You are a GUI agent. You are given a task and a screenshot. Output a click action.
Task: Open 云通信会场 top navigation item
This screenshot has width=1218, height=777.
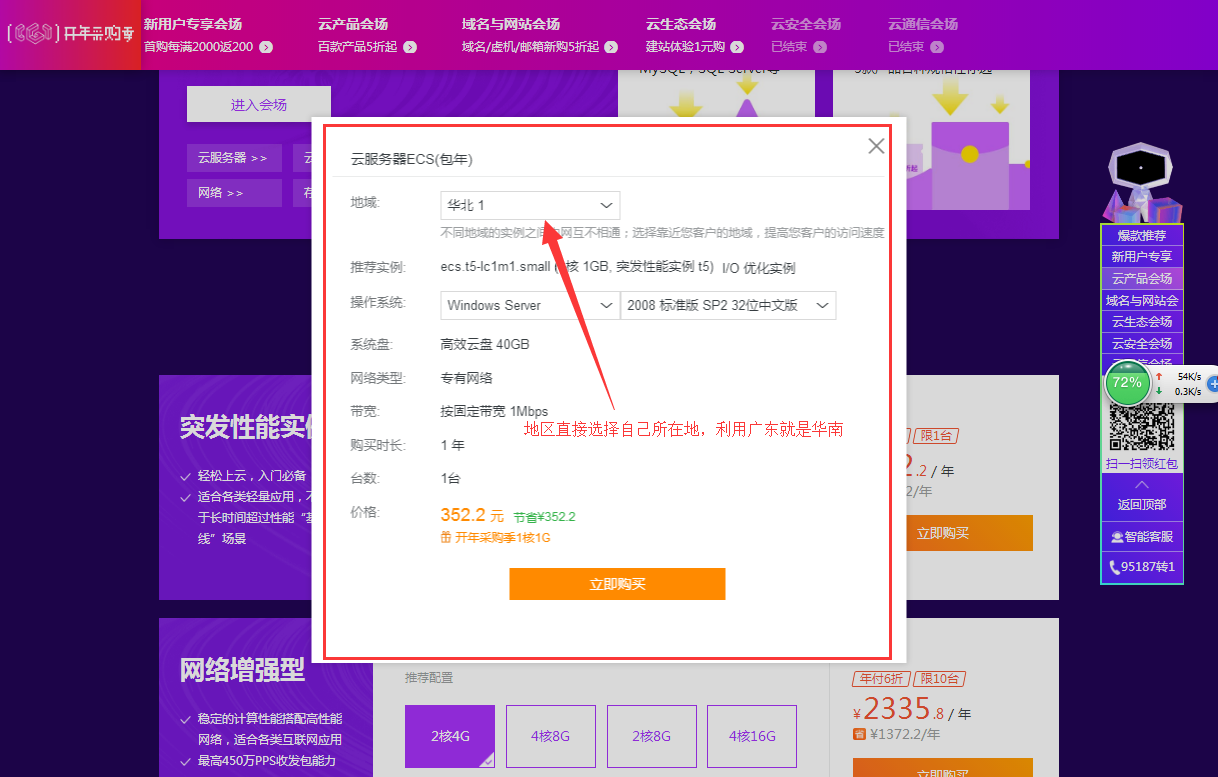pos(923,24)
